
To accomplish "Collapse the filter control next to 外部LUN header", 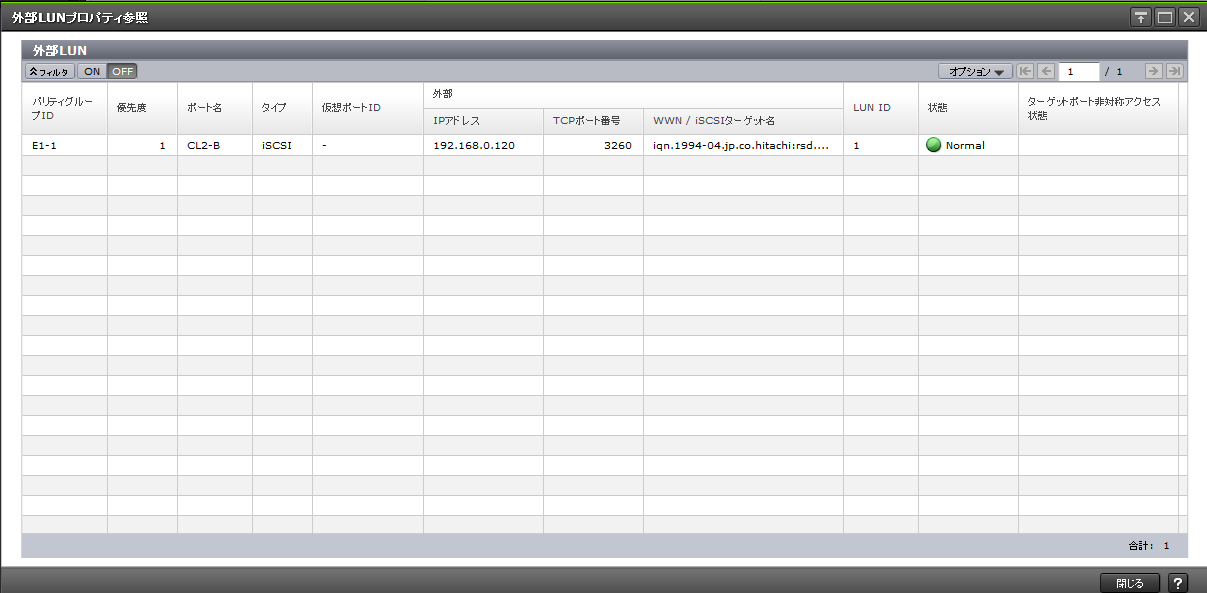I will coord(50,71).
